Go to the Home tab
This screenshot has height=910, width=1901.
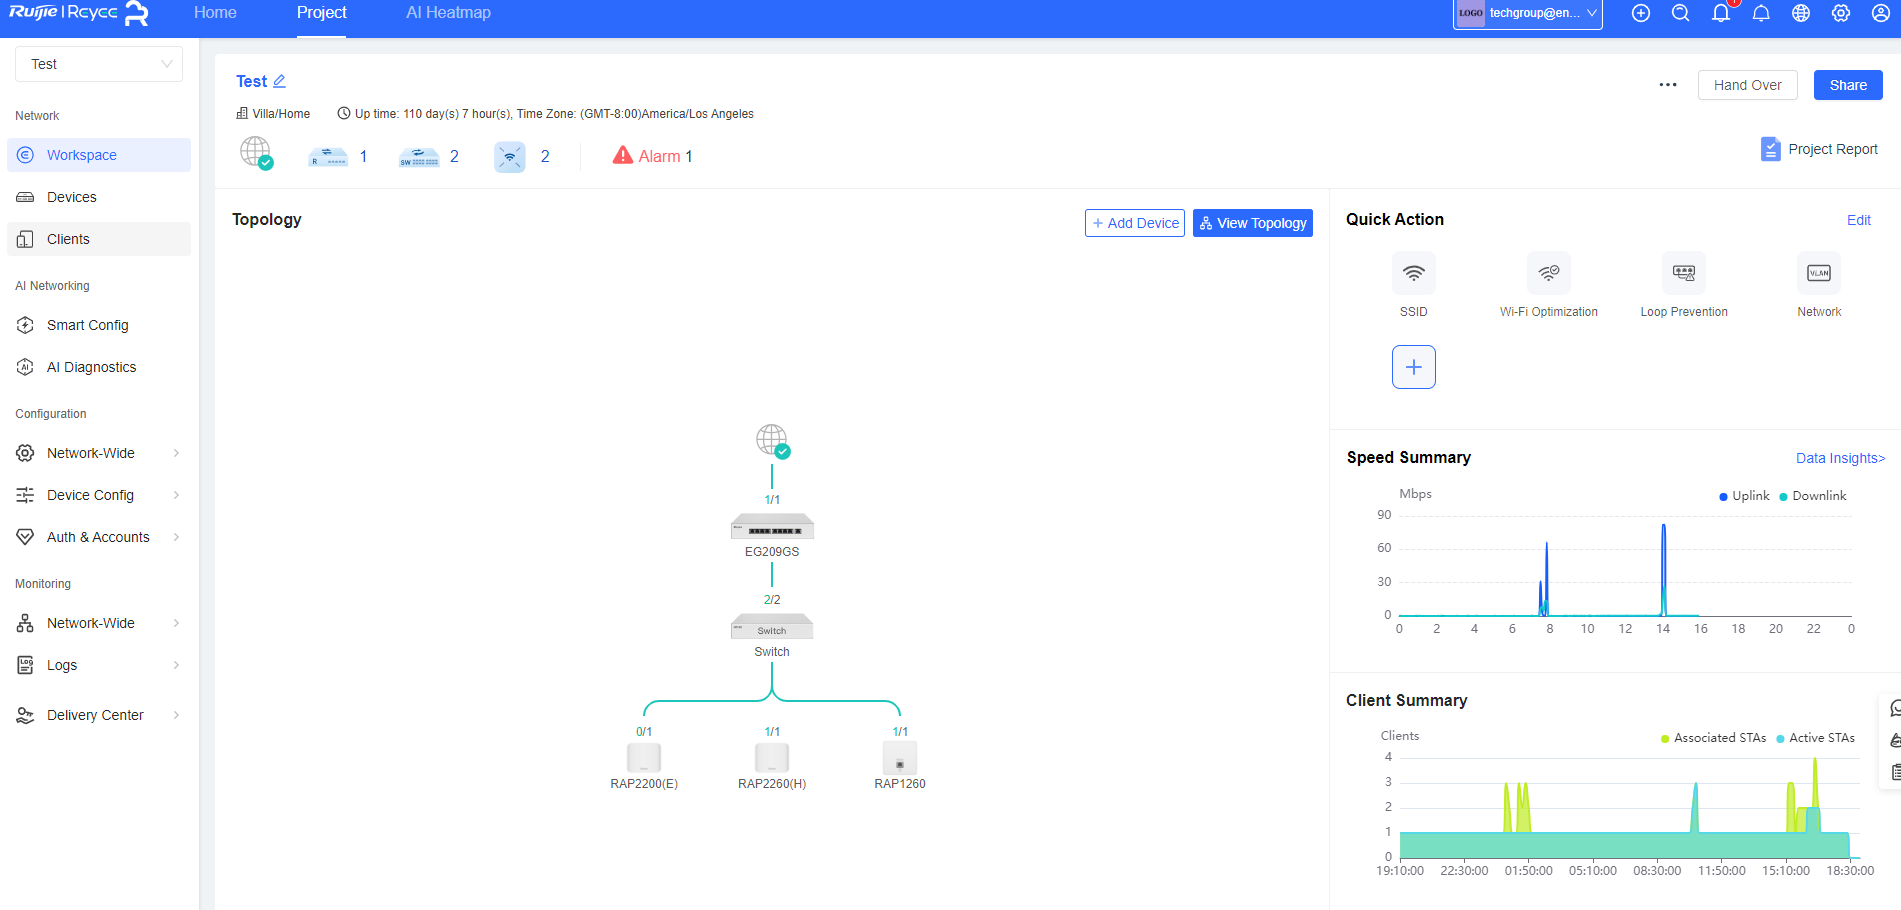tap(215, 12)
